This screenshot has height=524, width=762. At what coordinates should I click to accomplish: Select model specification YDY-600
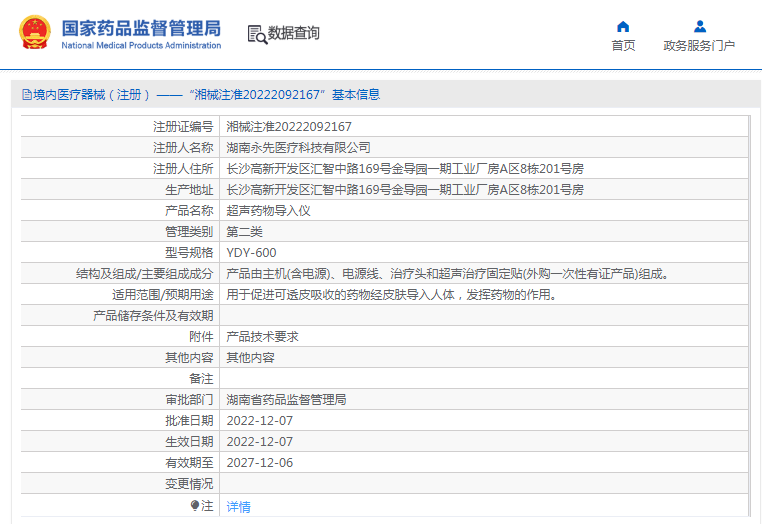coord(251,252)
